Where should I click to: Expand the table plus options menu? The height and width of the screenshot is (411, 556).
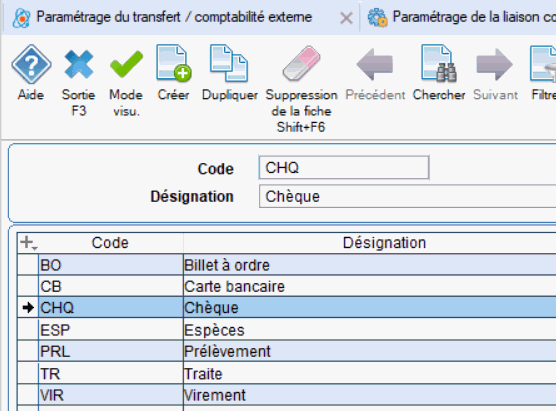28,243
